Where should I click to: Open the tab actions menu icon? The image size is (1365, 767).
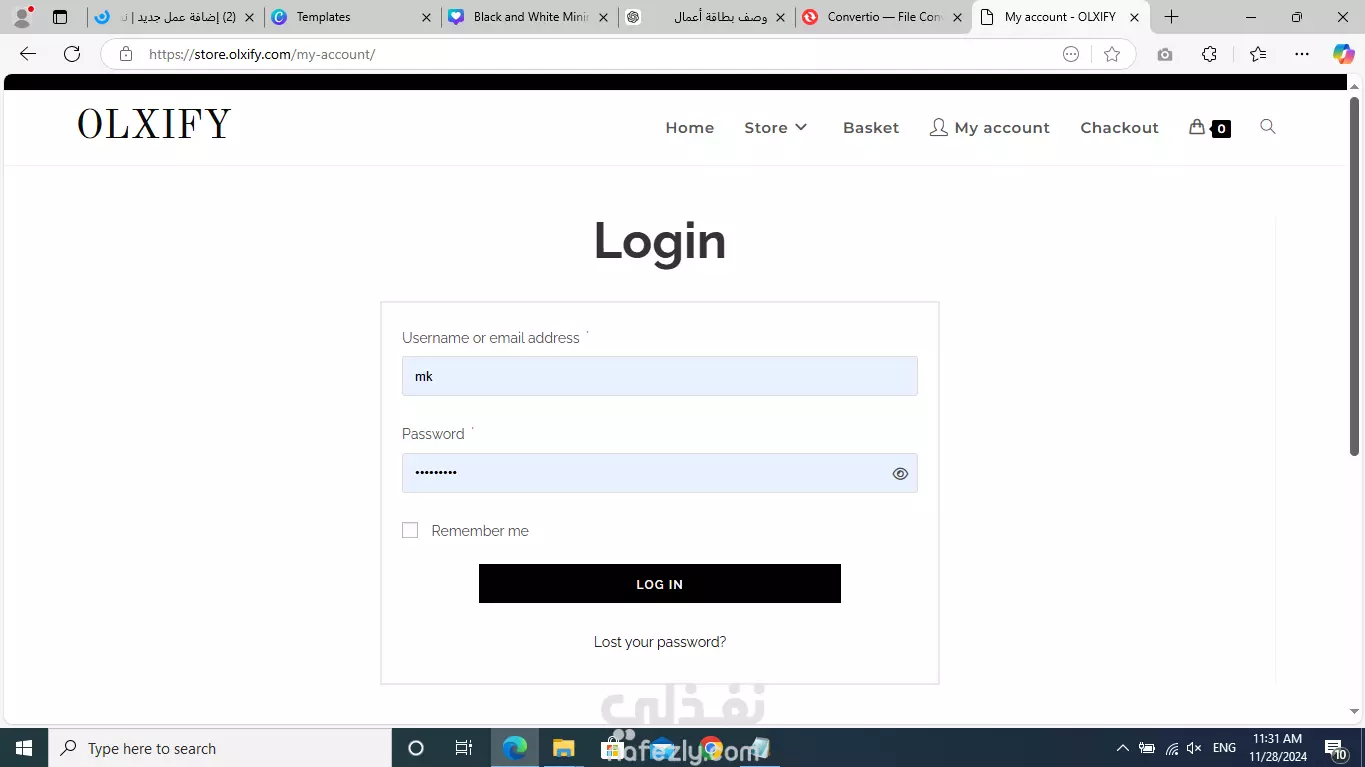(x=60, y=17)
